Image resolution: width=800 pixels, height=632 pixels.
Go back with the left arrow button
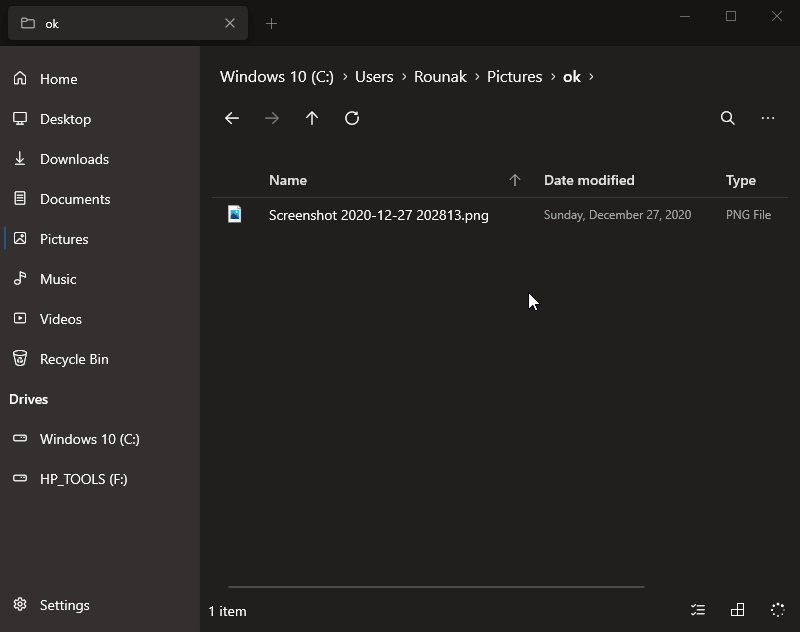[232, 118]
